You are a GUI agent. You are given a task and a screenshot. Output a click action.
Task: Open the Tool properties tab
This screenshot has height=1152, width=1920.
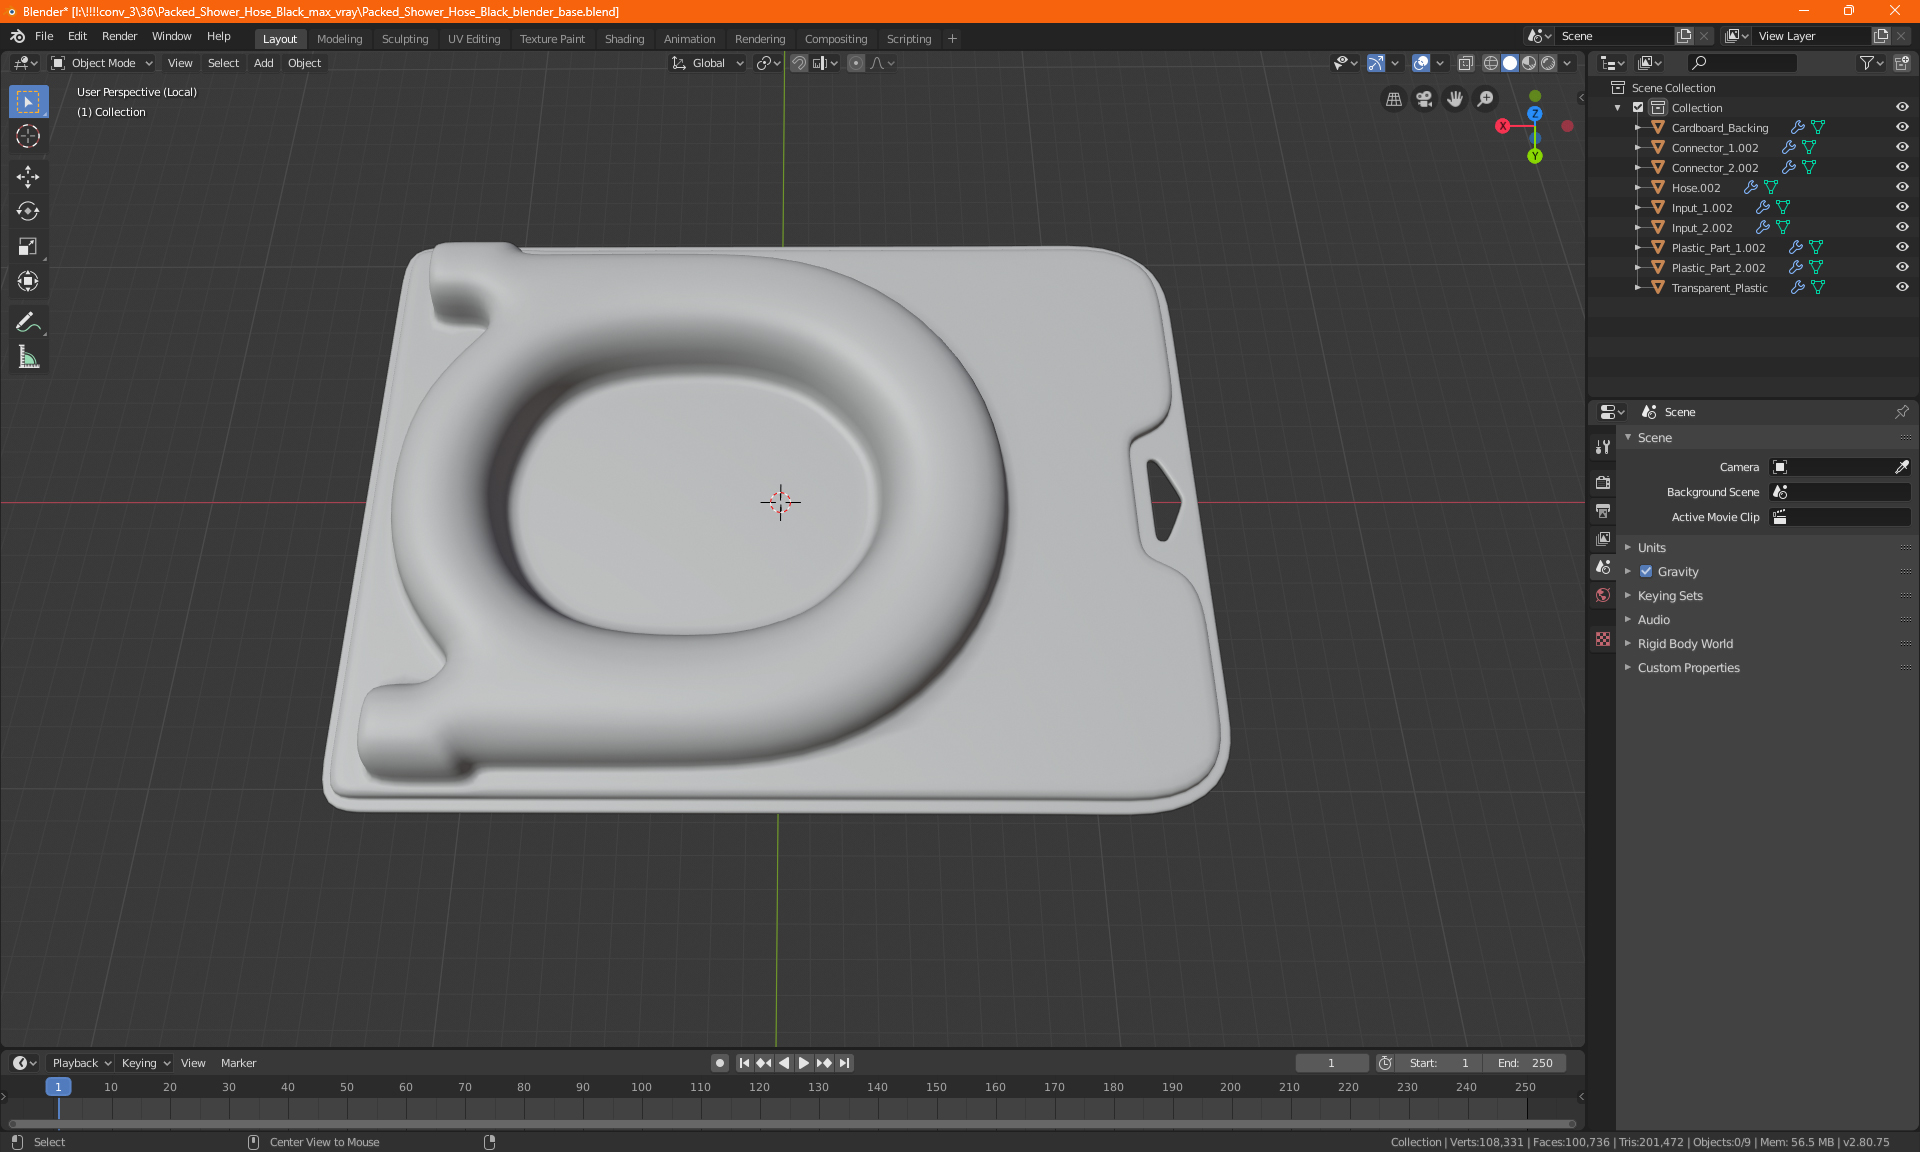1603,447
